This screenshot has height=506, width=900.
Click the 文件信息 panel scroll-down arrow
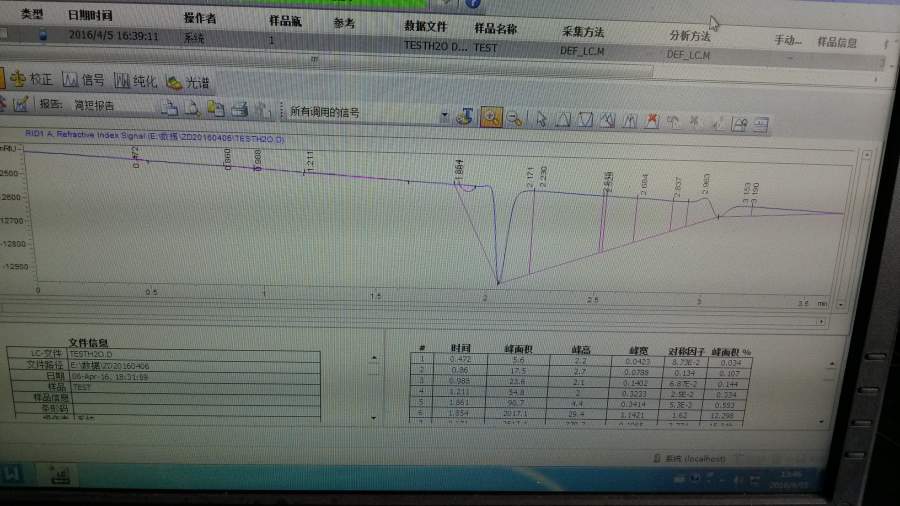tap(374, 418)
